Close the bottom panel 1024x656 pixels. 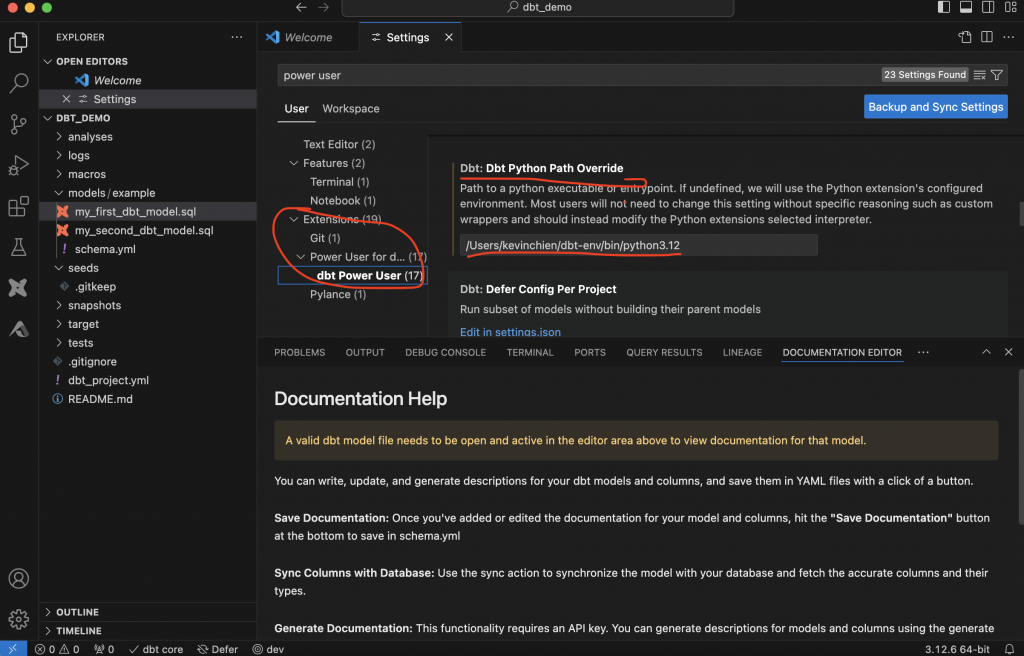(1008, 352)
